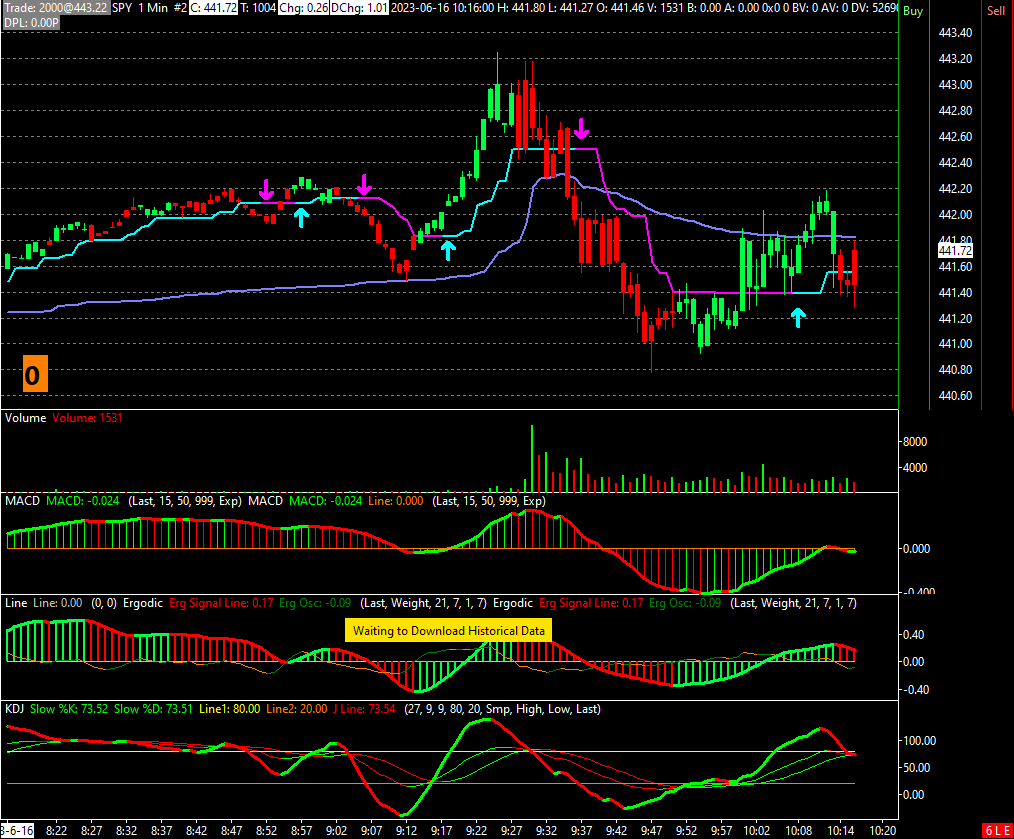Click the 'Trade: 2000@443.22' header text
This screenshot has width=1014, height=839.
tap(56, 8)
